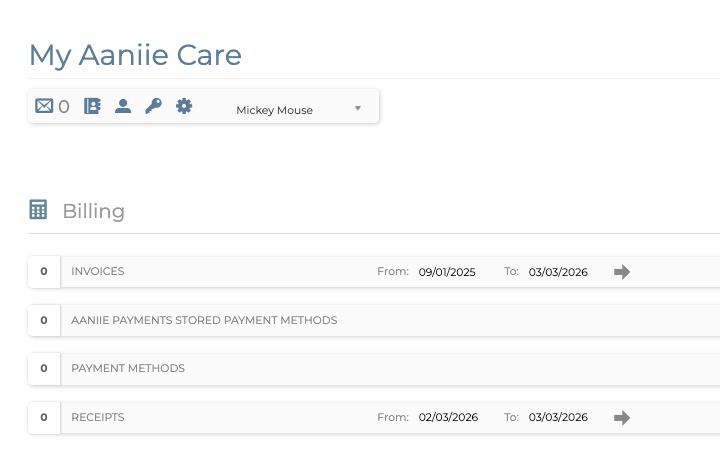Expand Aaniie Payments Stored Payment Methods
720x456 pixels.
click(x=204, y=321)
